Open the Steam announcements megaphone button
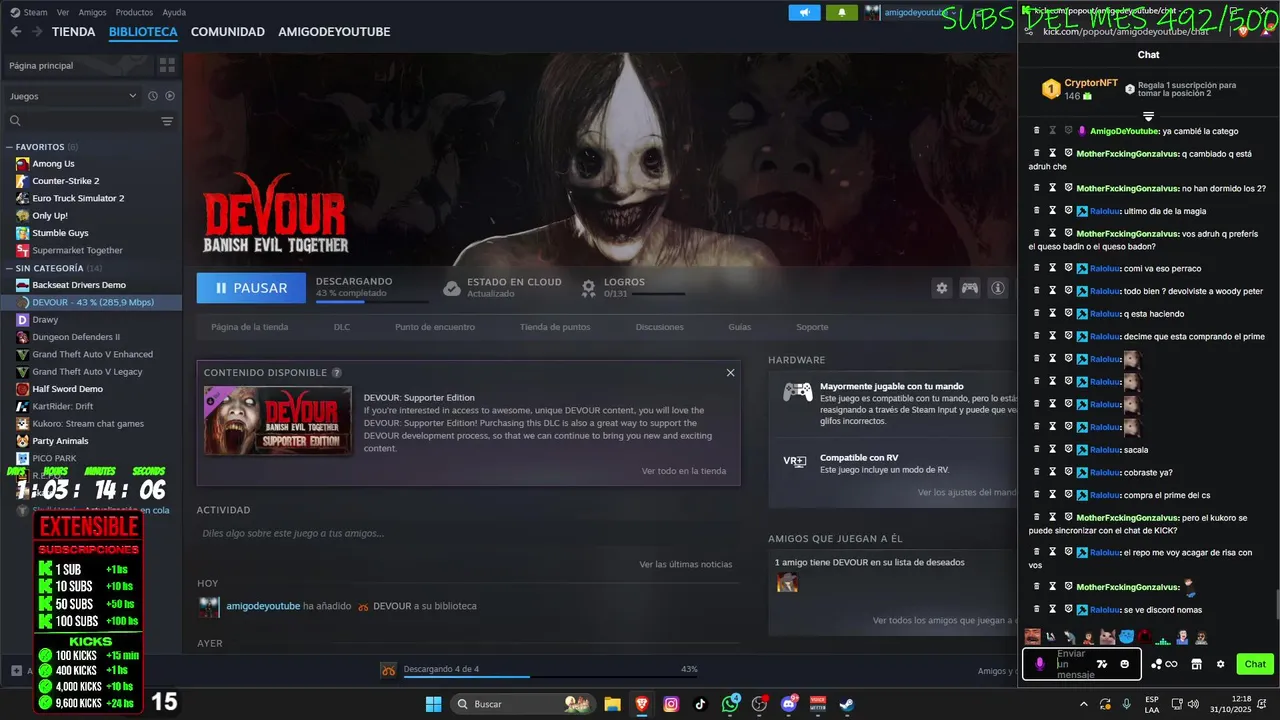The height and width of the screenshot is (720, 1280). click(804, 12)
